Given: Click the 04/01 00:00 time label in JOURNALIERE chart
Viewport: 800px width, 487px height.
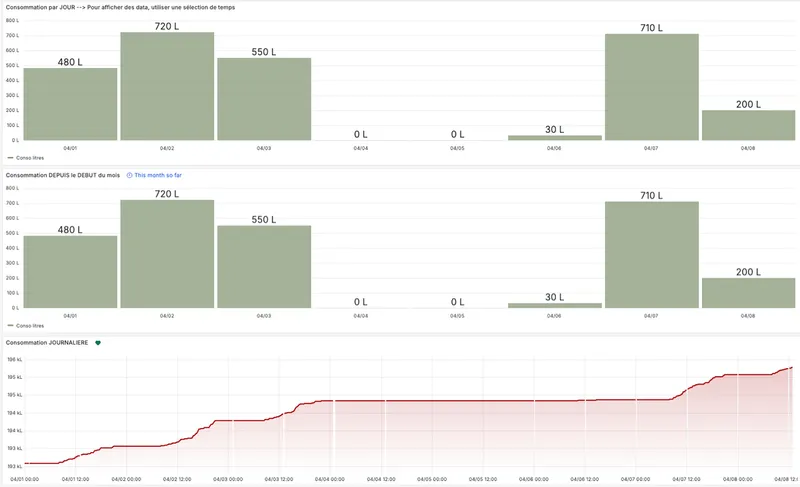Looking at the screenshot, I should point(24,479).
